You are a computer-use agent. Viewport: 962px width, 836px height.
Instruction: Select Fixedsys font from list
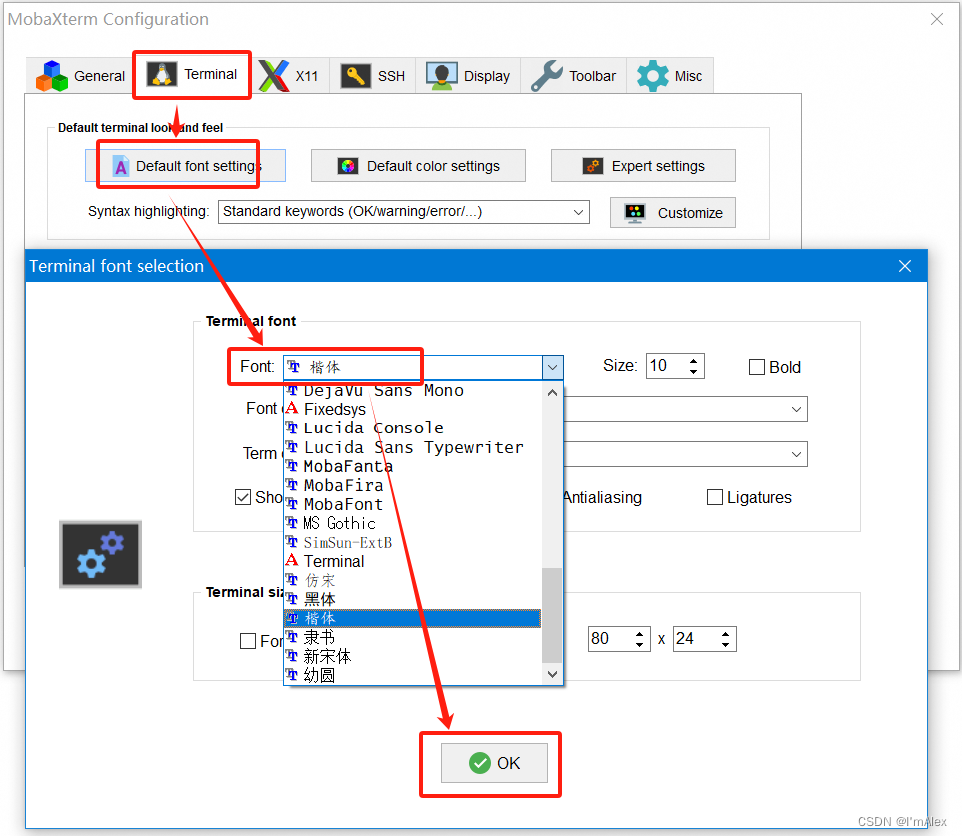click(x=413, y=409)
